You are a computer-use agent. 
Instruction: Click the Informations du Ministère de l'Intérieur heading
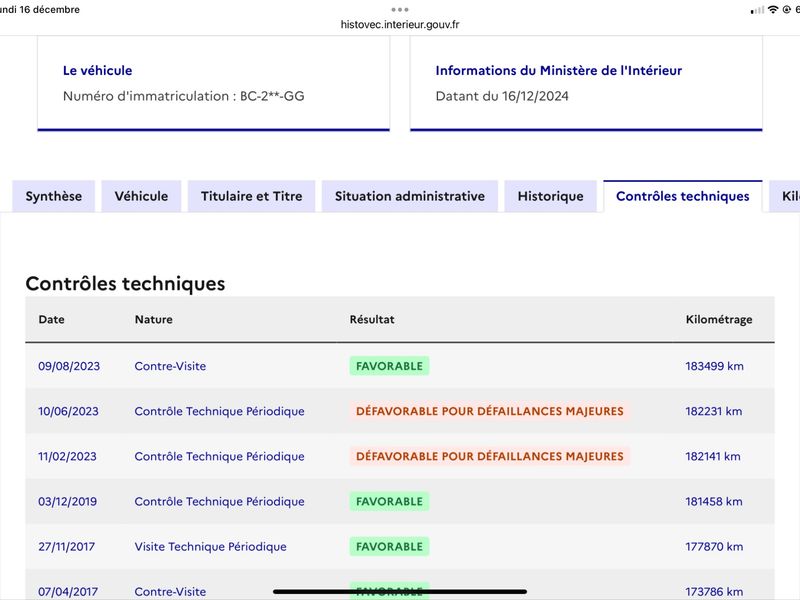[x=559, y=70]
